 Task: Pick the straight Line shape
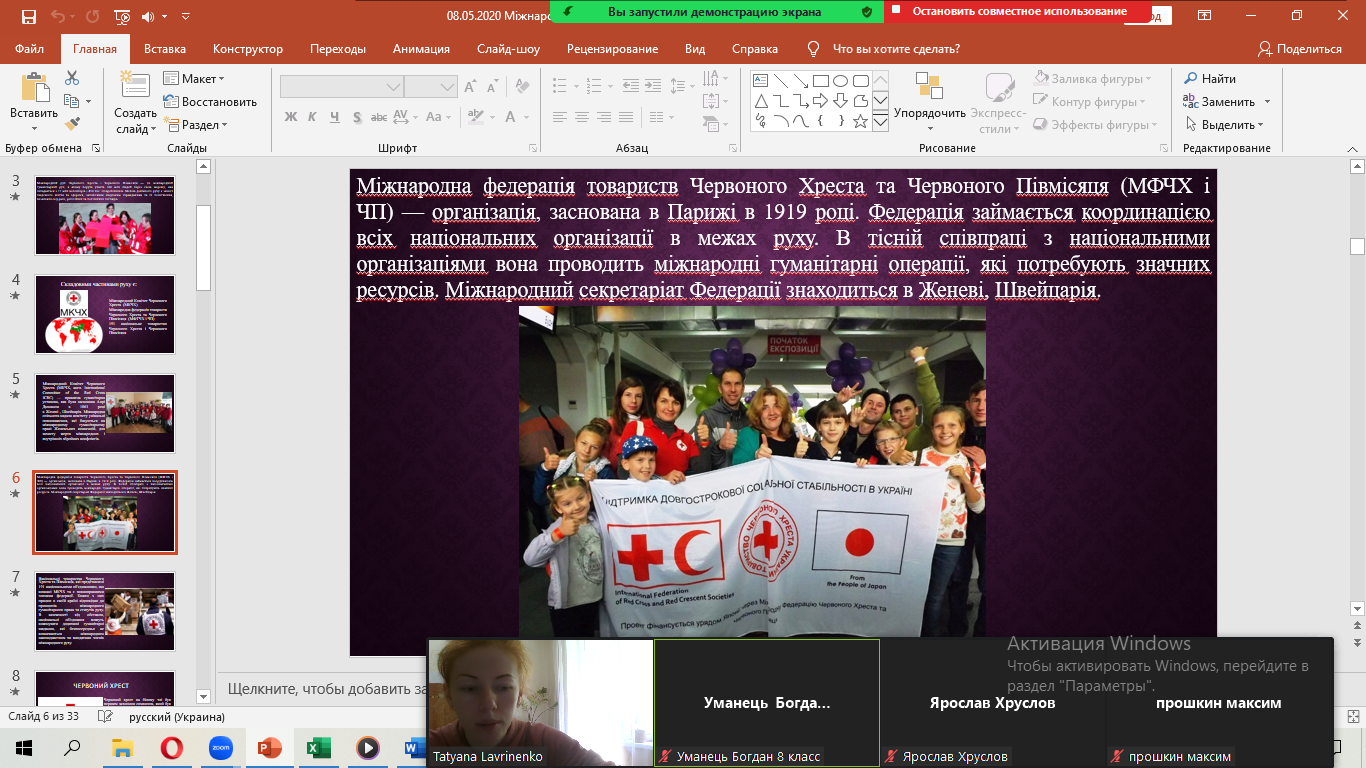(x=780, y=81)
